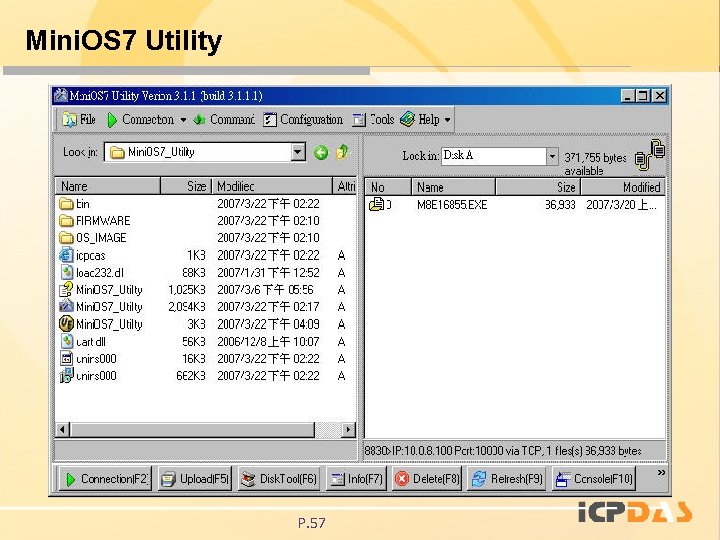Select the 662KB unins000 uninstaller icon
The width and height of the screenshot is (720, 540).
click(66, 376)
